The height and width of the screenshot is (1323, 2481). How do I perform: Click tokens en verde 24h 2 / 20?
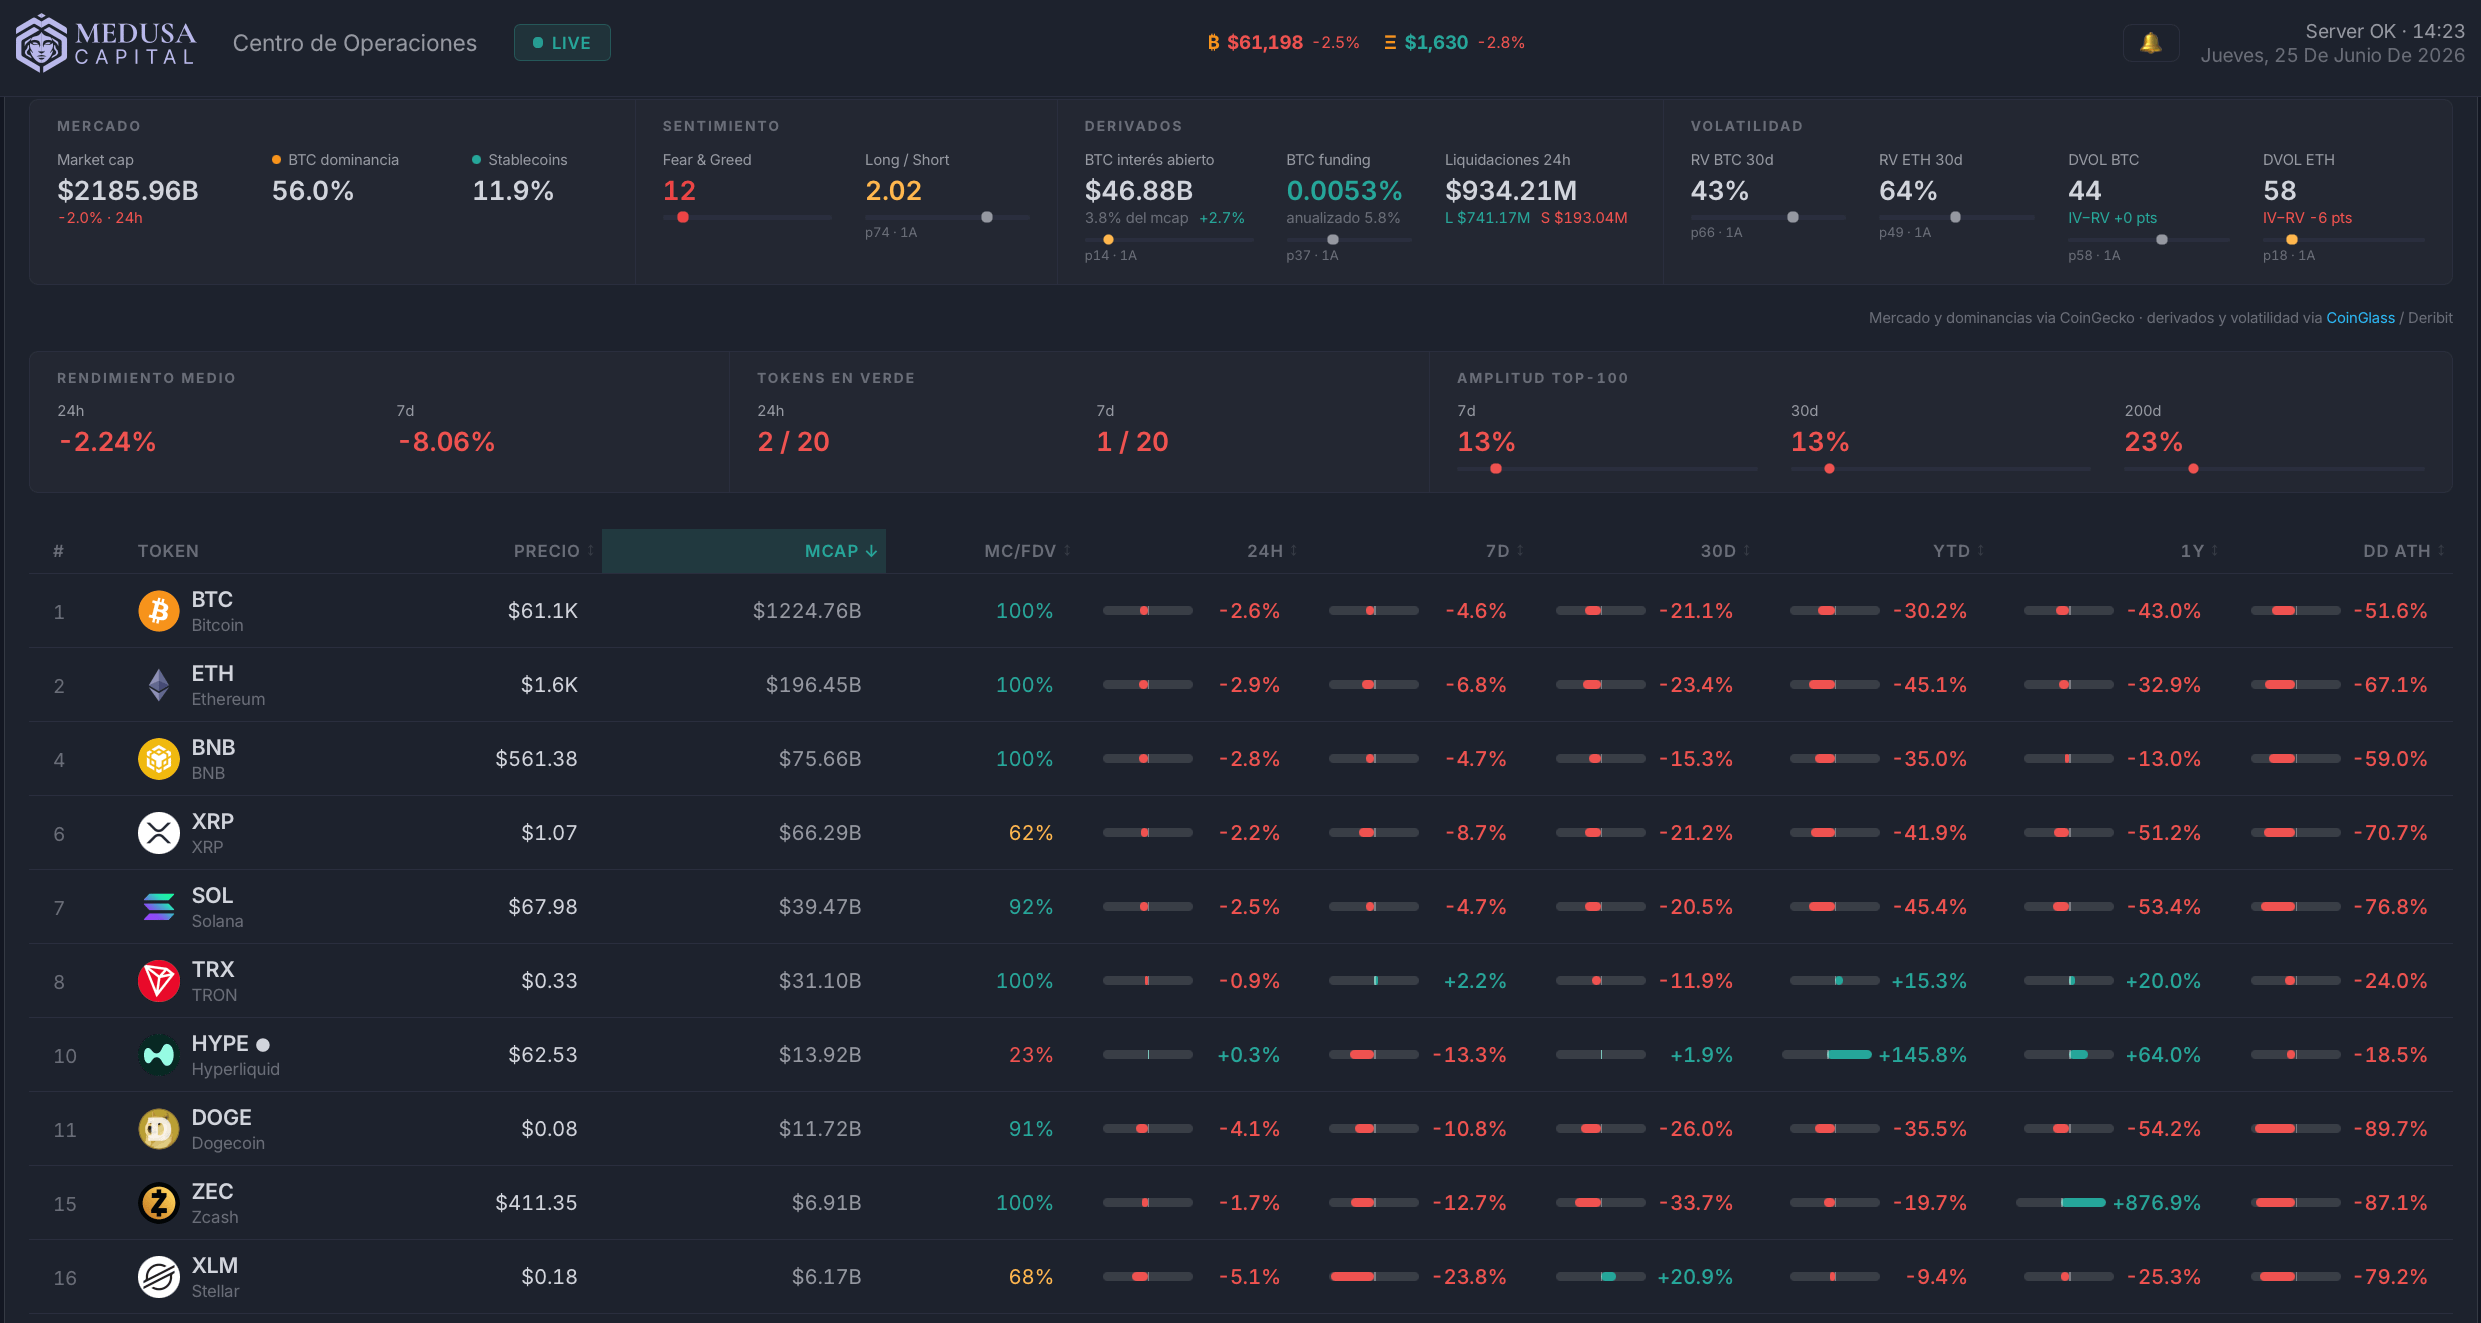793,442
